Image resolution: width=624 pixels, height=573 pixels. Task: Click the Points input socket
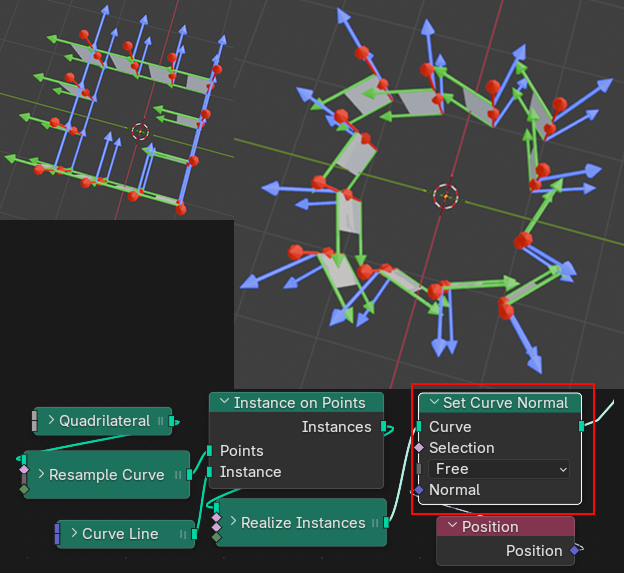coord(209,451)
